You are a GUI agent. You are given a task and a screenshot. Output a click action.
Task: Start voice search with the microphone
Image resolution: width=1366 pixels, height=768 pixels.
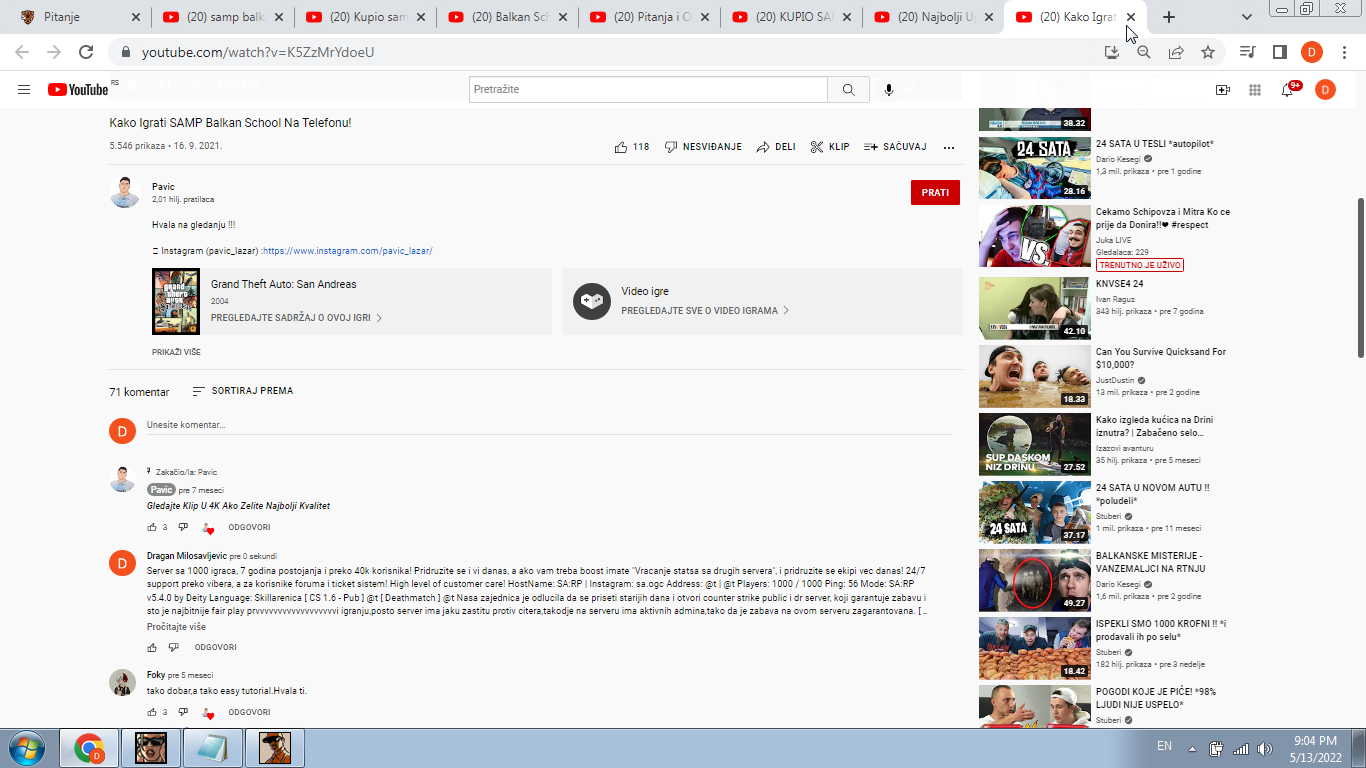tap(888, 90)
